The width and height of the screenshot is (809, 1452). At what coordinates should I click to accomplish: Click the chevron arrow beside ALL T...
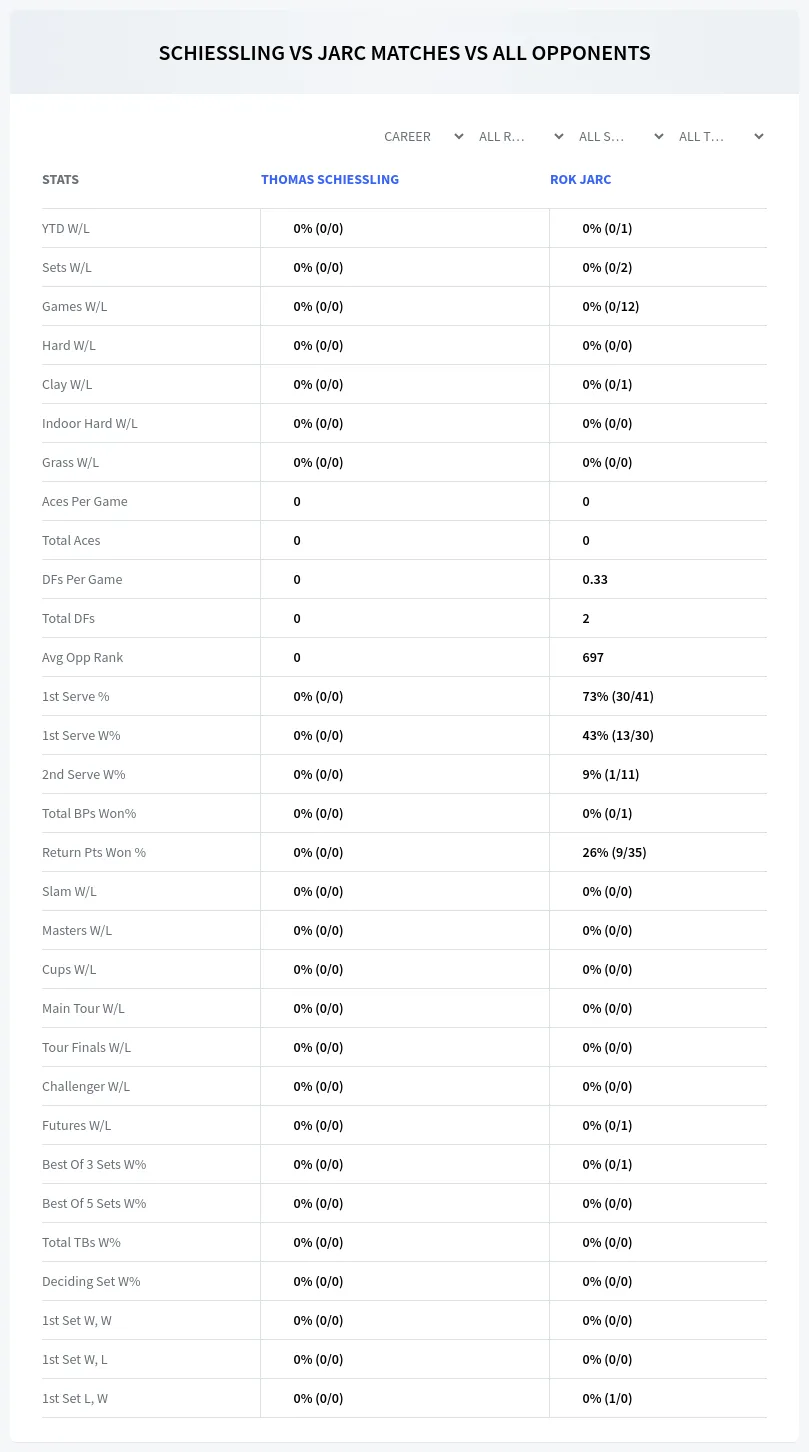tap(759, 136)
